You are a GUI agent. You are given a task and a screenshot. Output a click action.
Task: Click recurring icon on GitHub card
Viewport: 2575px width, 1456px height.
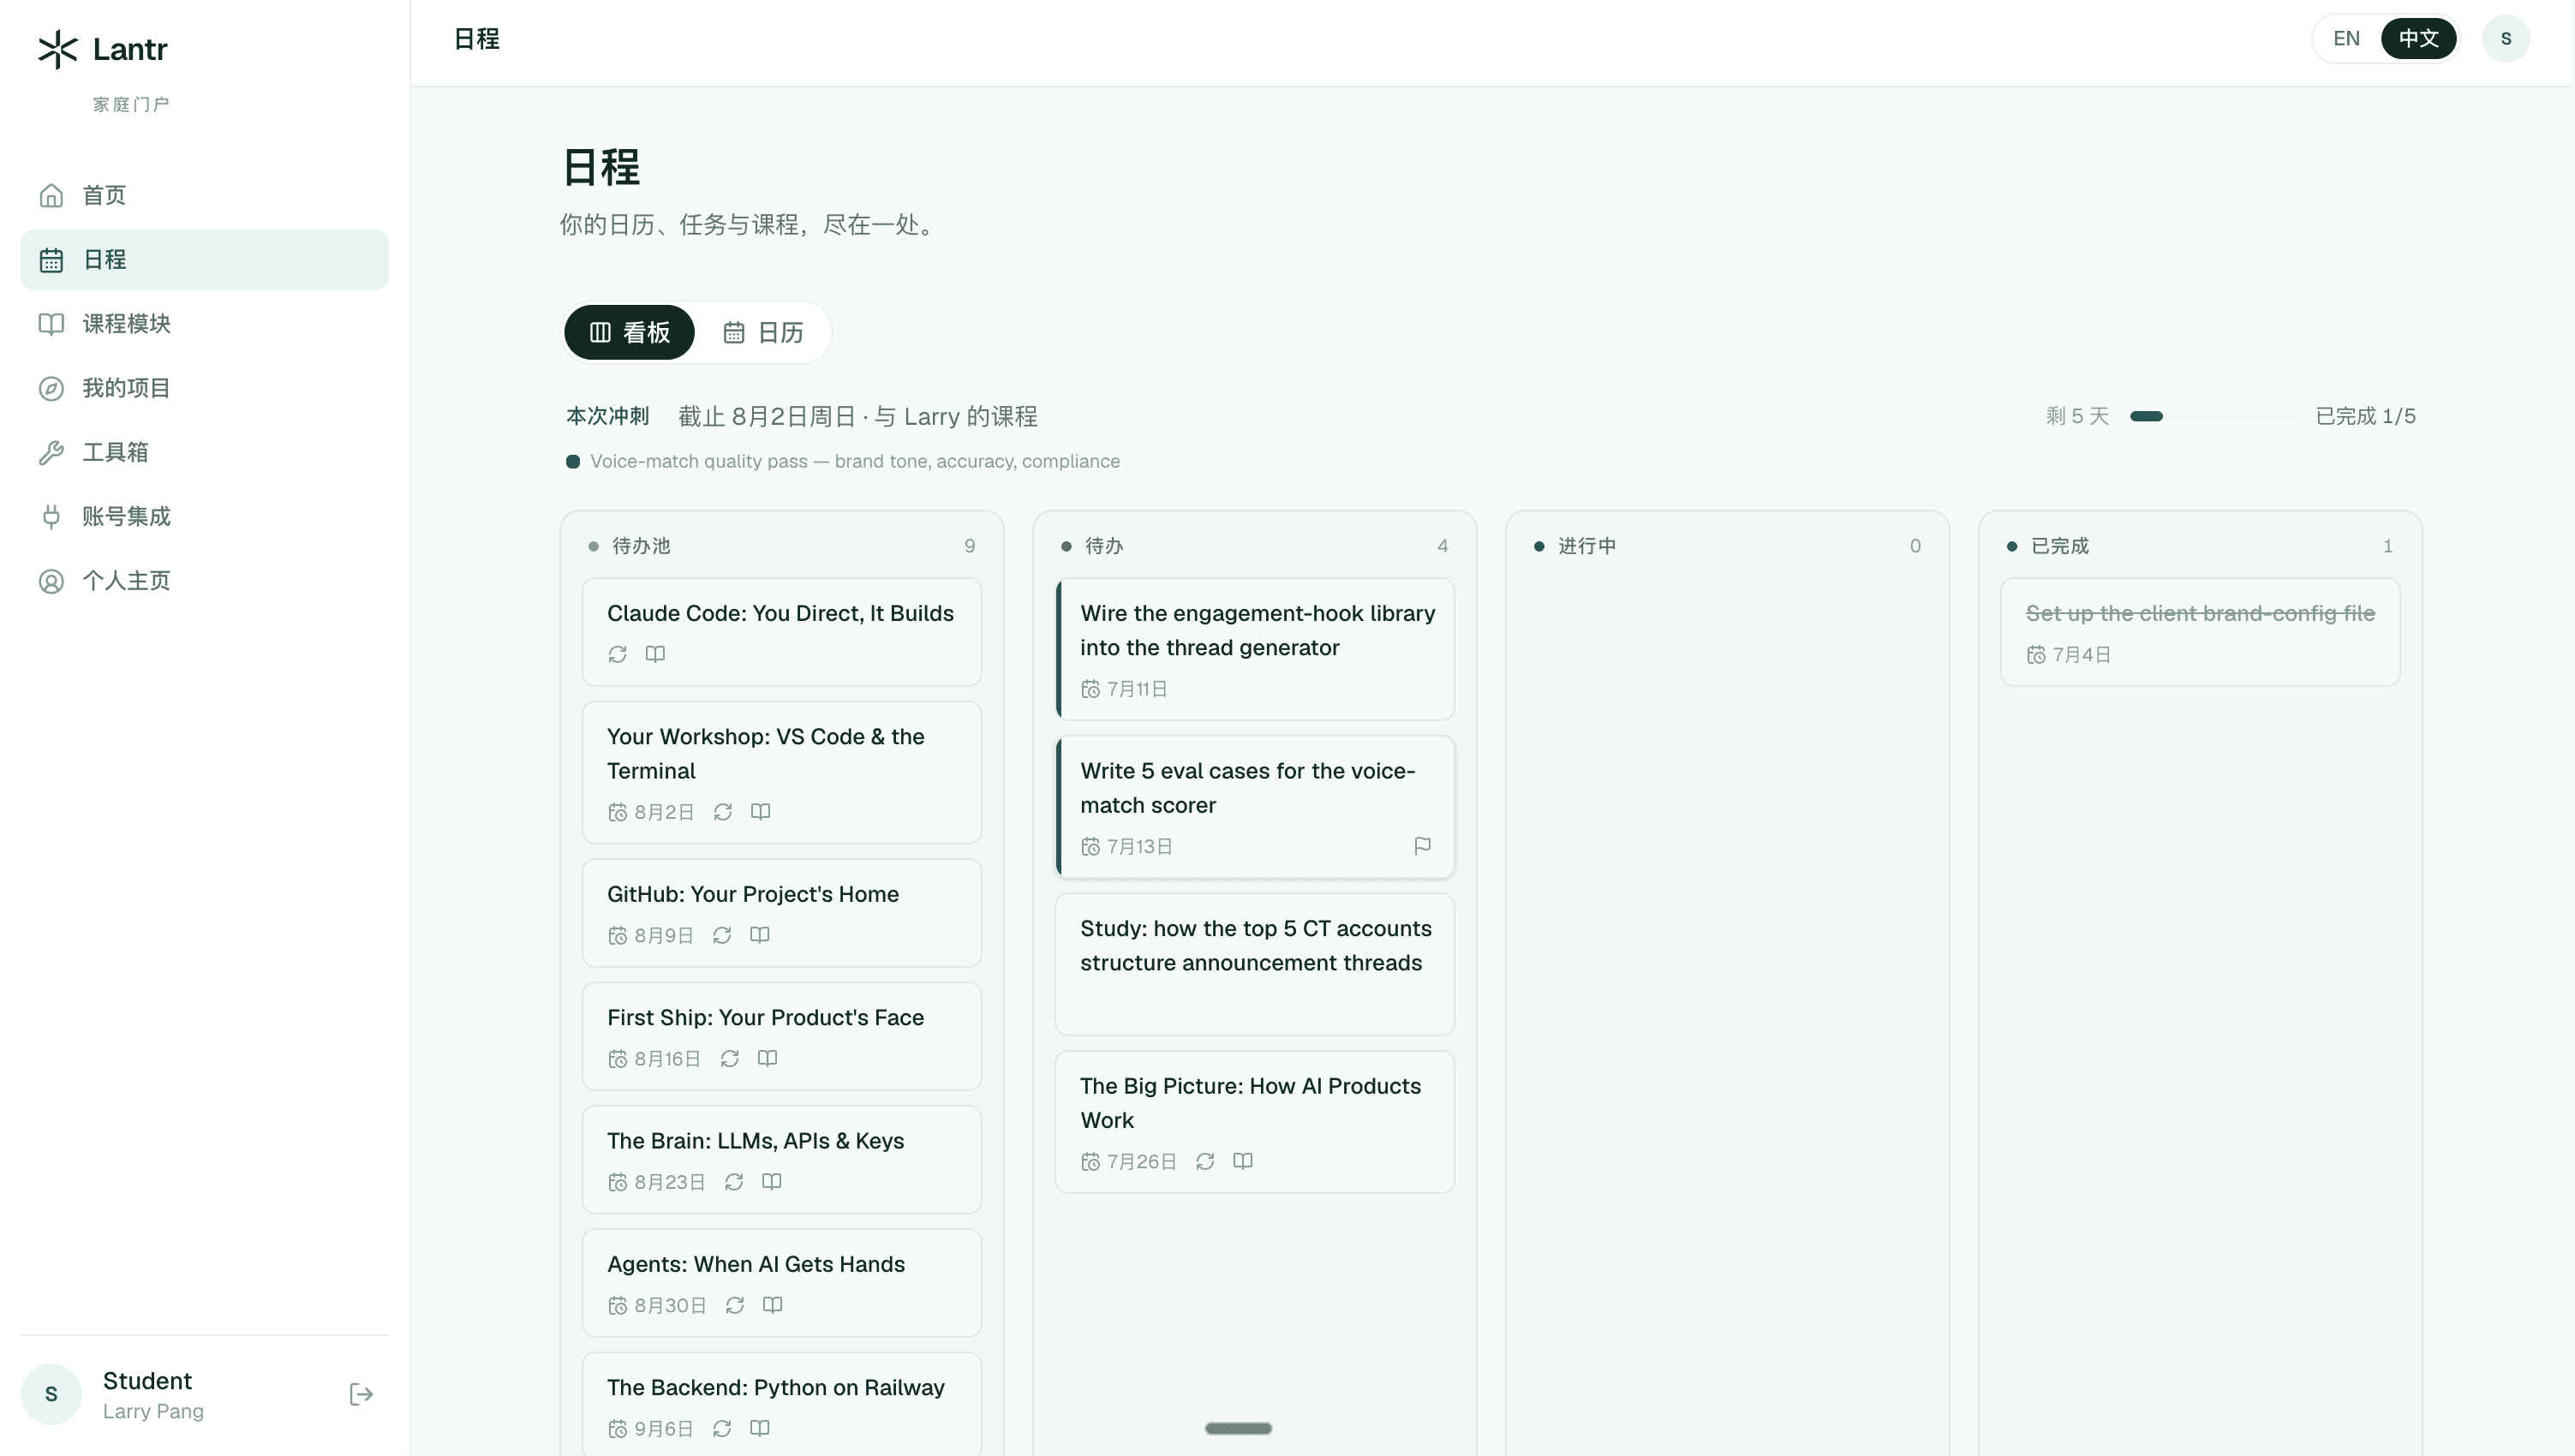[x=722, y=935]
